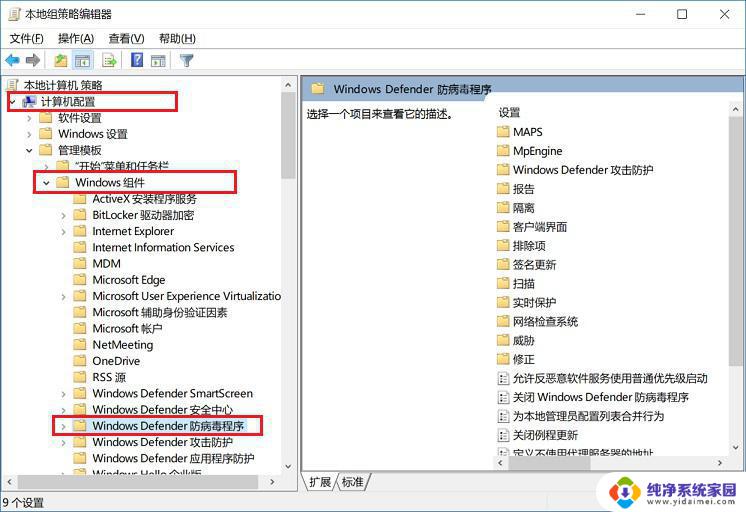Expand the BitLocker 驱动器加密 node
This screenshot has width=746, height=512.
click(x=63, y=216)
